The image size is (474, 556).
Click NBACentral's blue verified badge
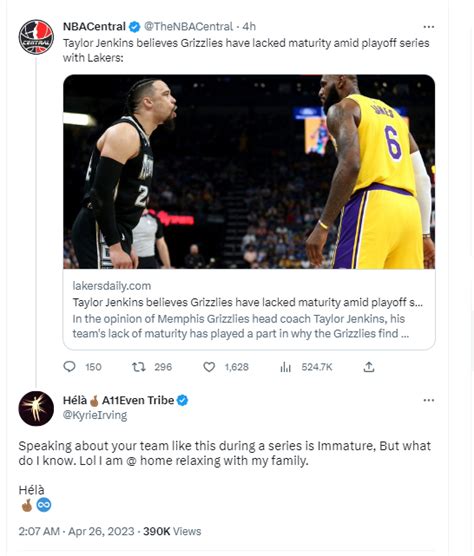[135, 27]
